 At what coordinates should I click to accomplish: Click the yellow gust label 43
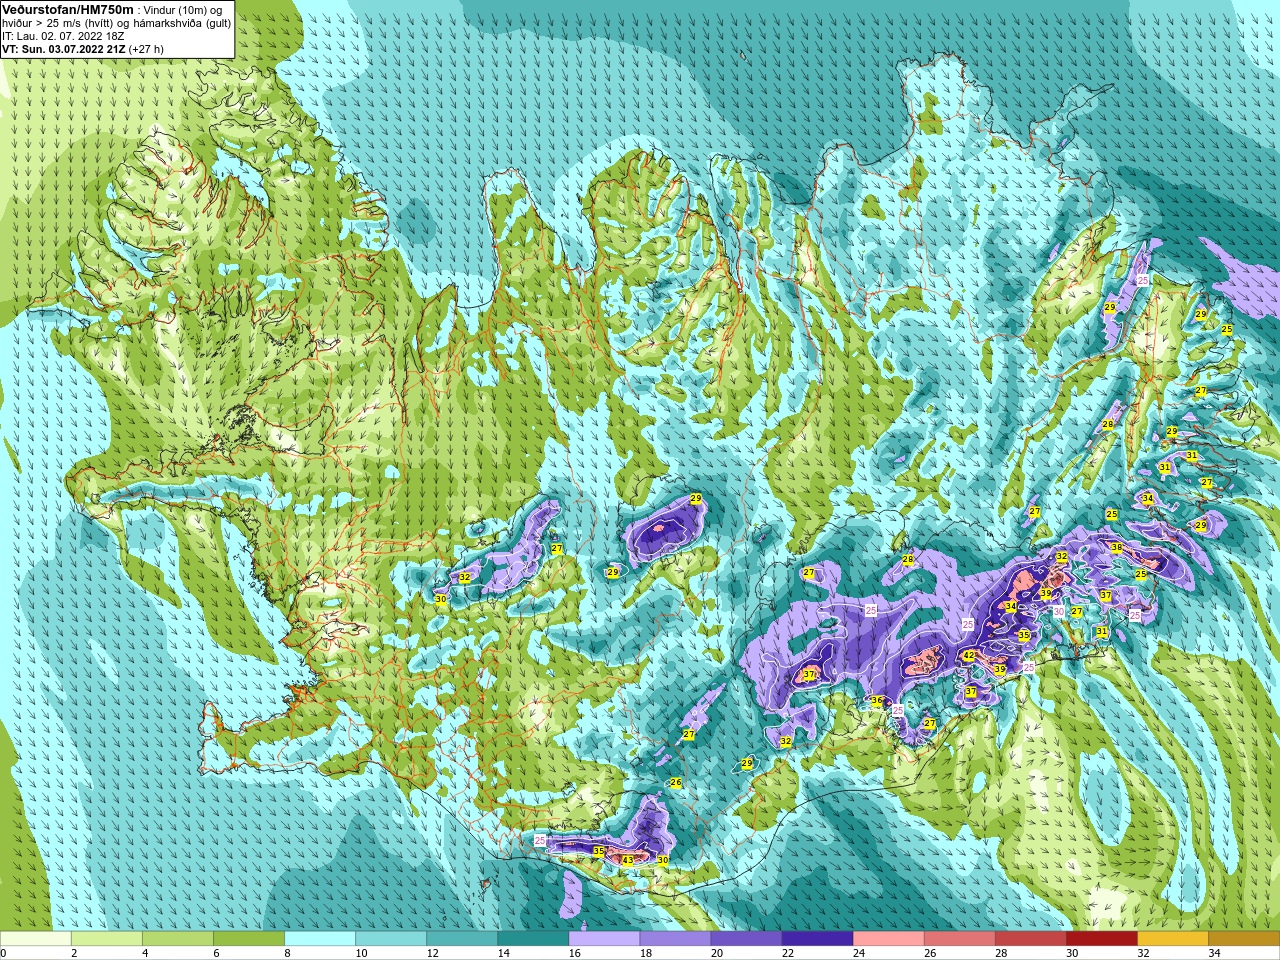[x=628, y=860]
